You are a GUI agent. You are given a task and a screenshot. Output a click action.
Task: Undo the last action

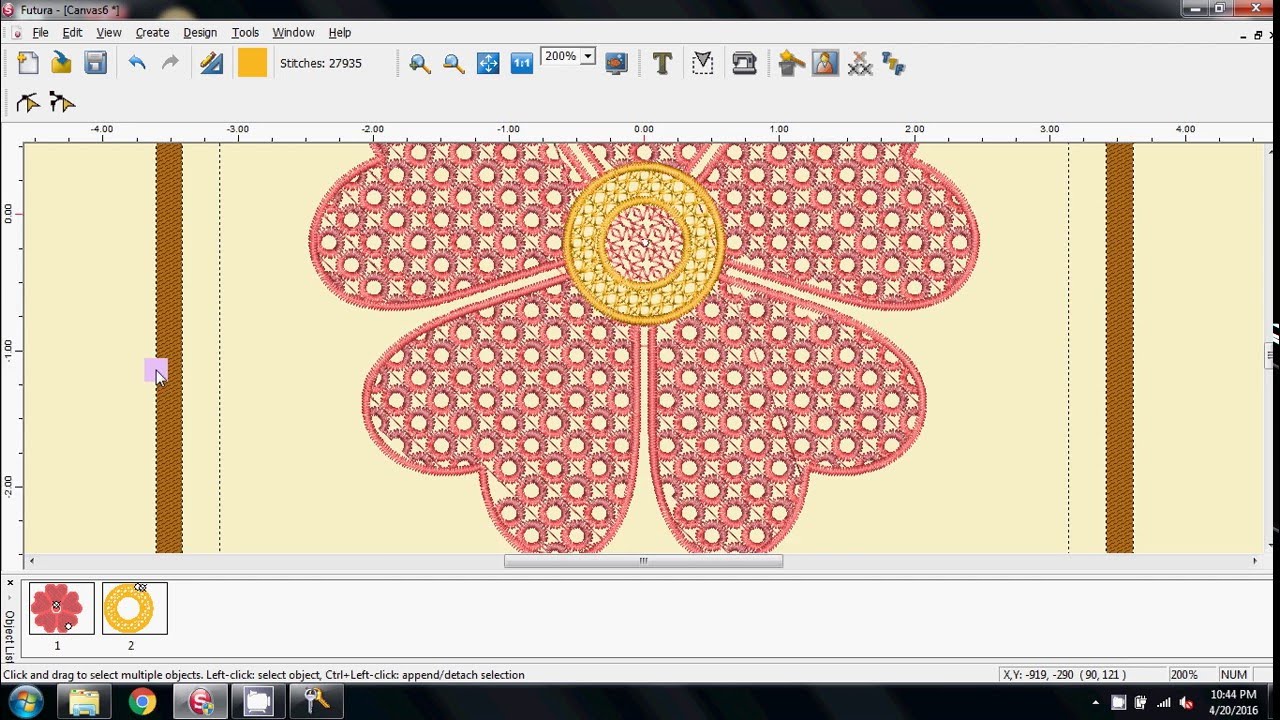pyautogui.click(x=137, y=63)
